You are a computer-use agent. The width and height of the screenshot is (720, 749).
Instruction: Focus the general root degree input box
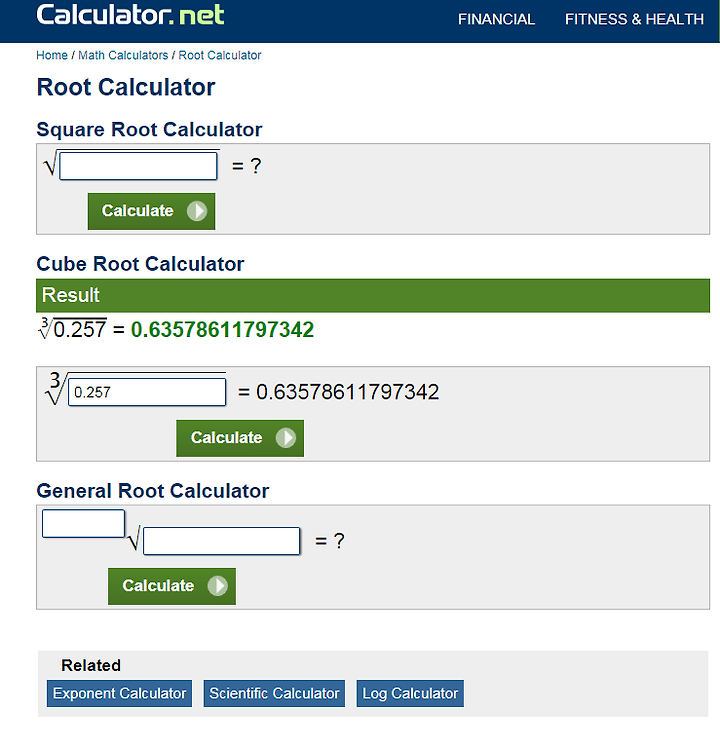pos(84,524)
